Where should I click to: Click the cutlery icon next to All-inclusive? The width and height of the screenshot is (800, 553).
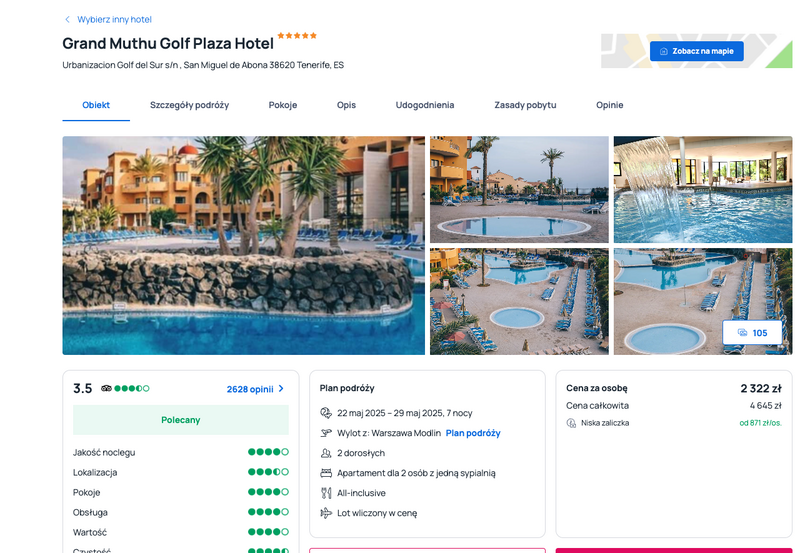click(326, 493)
